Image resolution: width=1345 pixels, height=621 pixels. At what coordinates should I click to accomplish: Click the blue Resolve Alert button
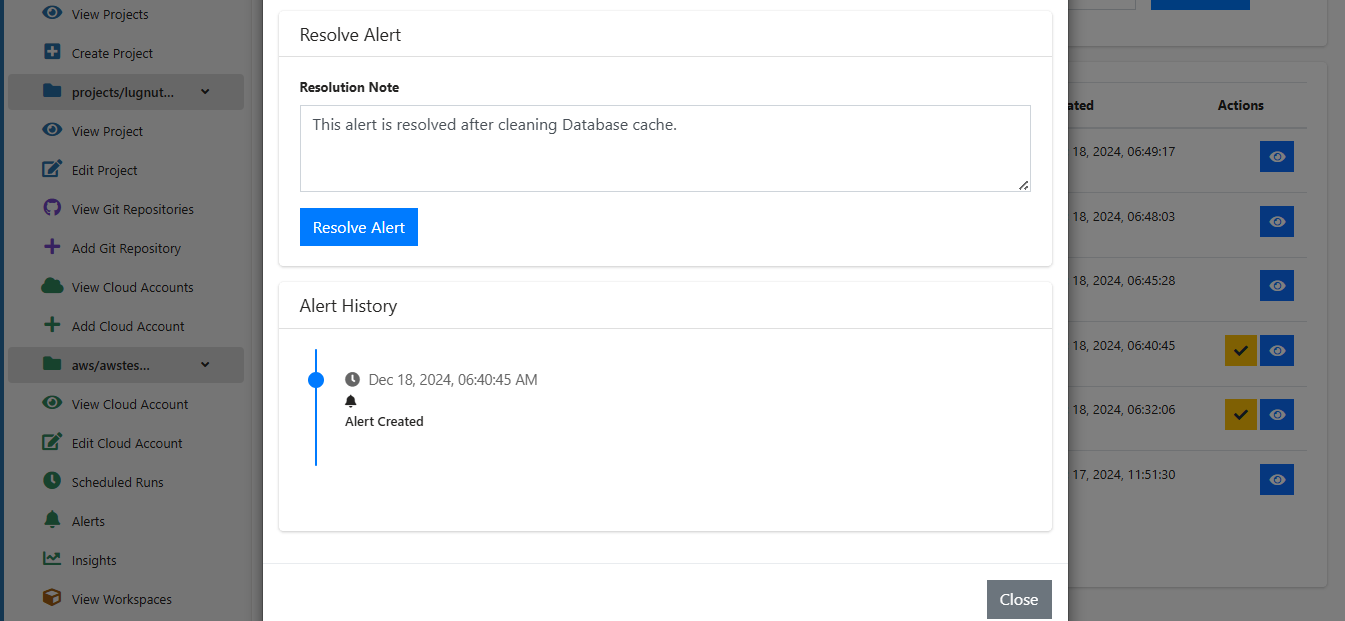coord(359,227)
